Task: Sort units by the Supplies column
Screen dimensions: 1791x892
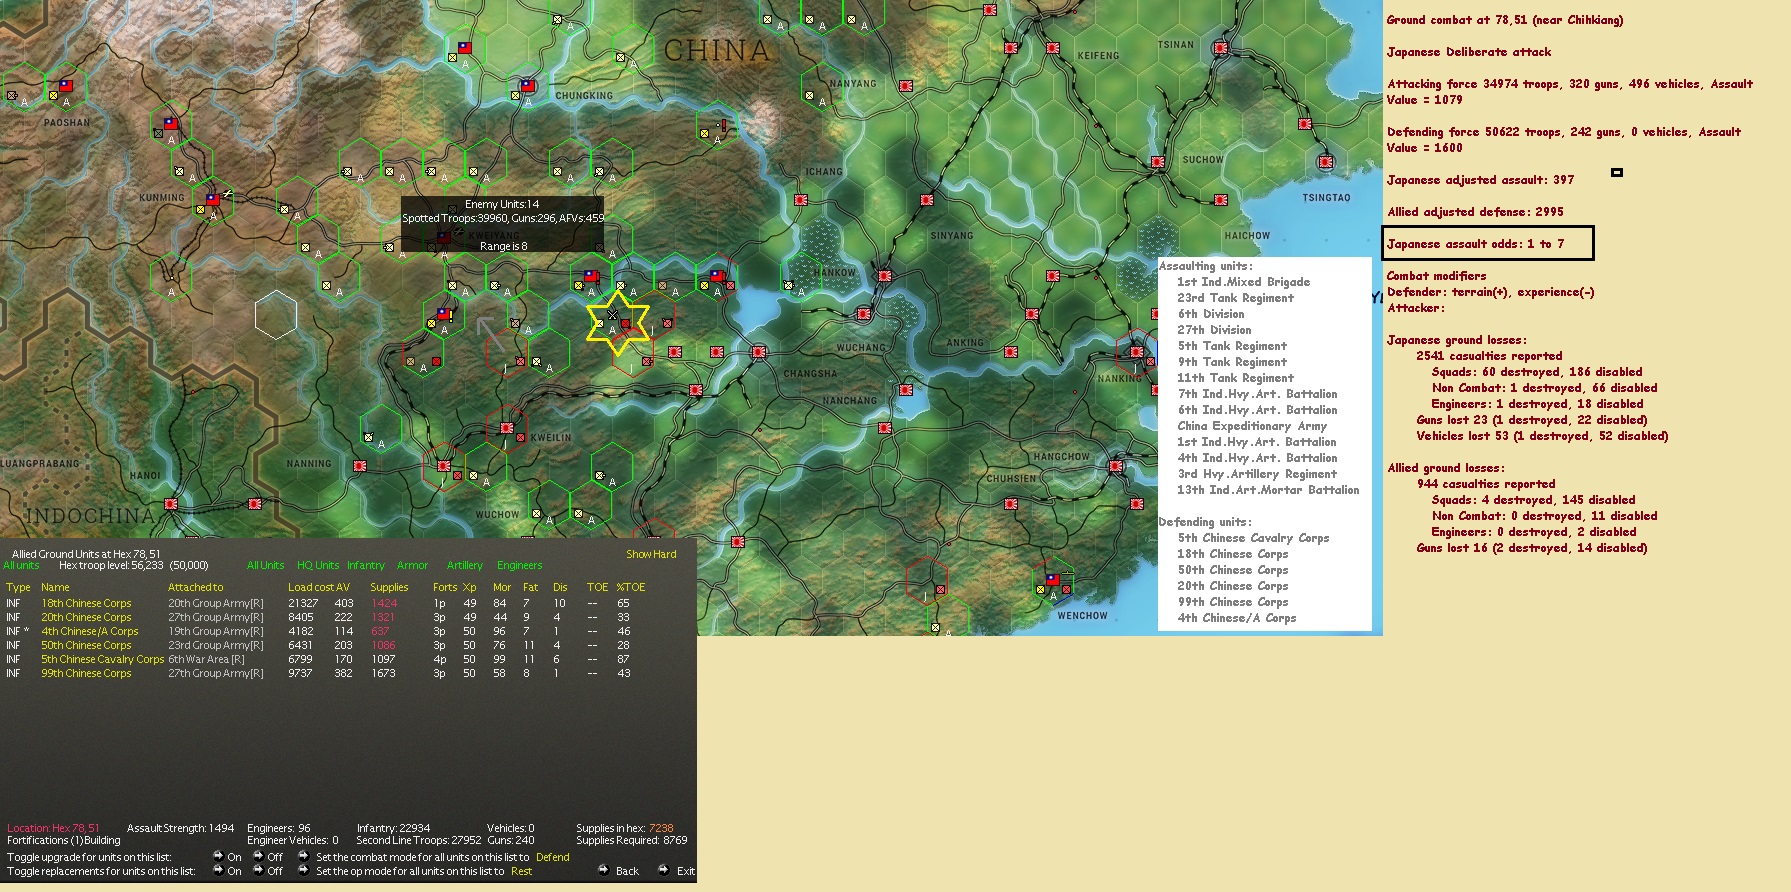Action: tap(389, 587)
